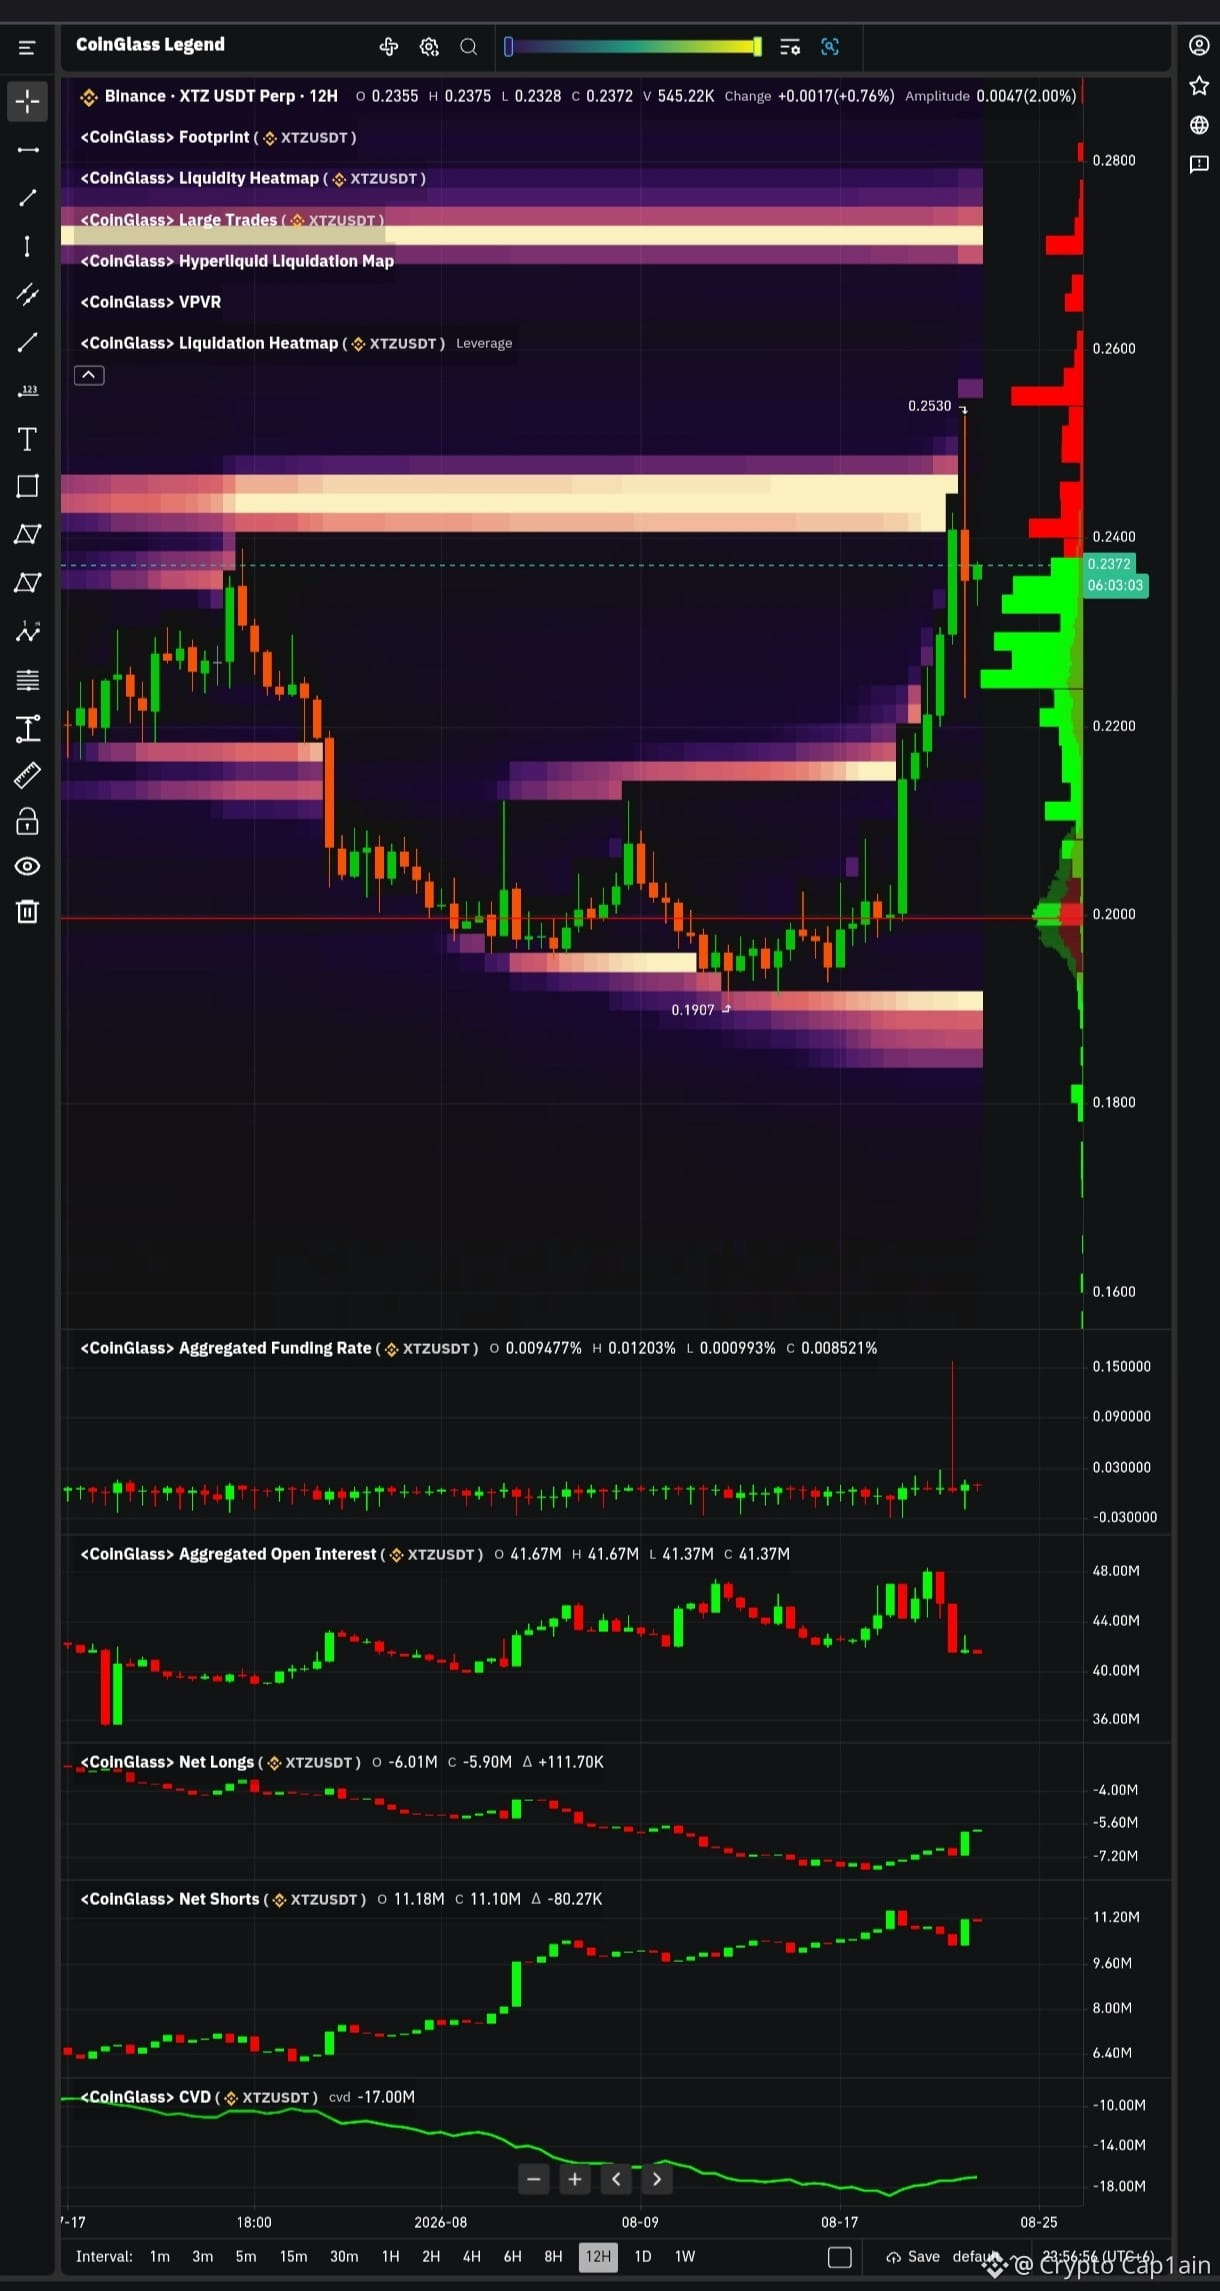Select the skewed parallelogram shape tool
The height and width of the screenshot is (2291, 1220).
click(x=27, y=582)
